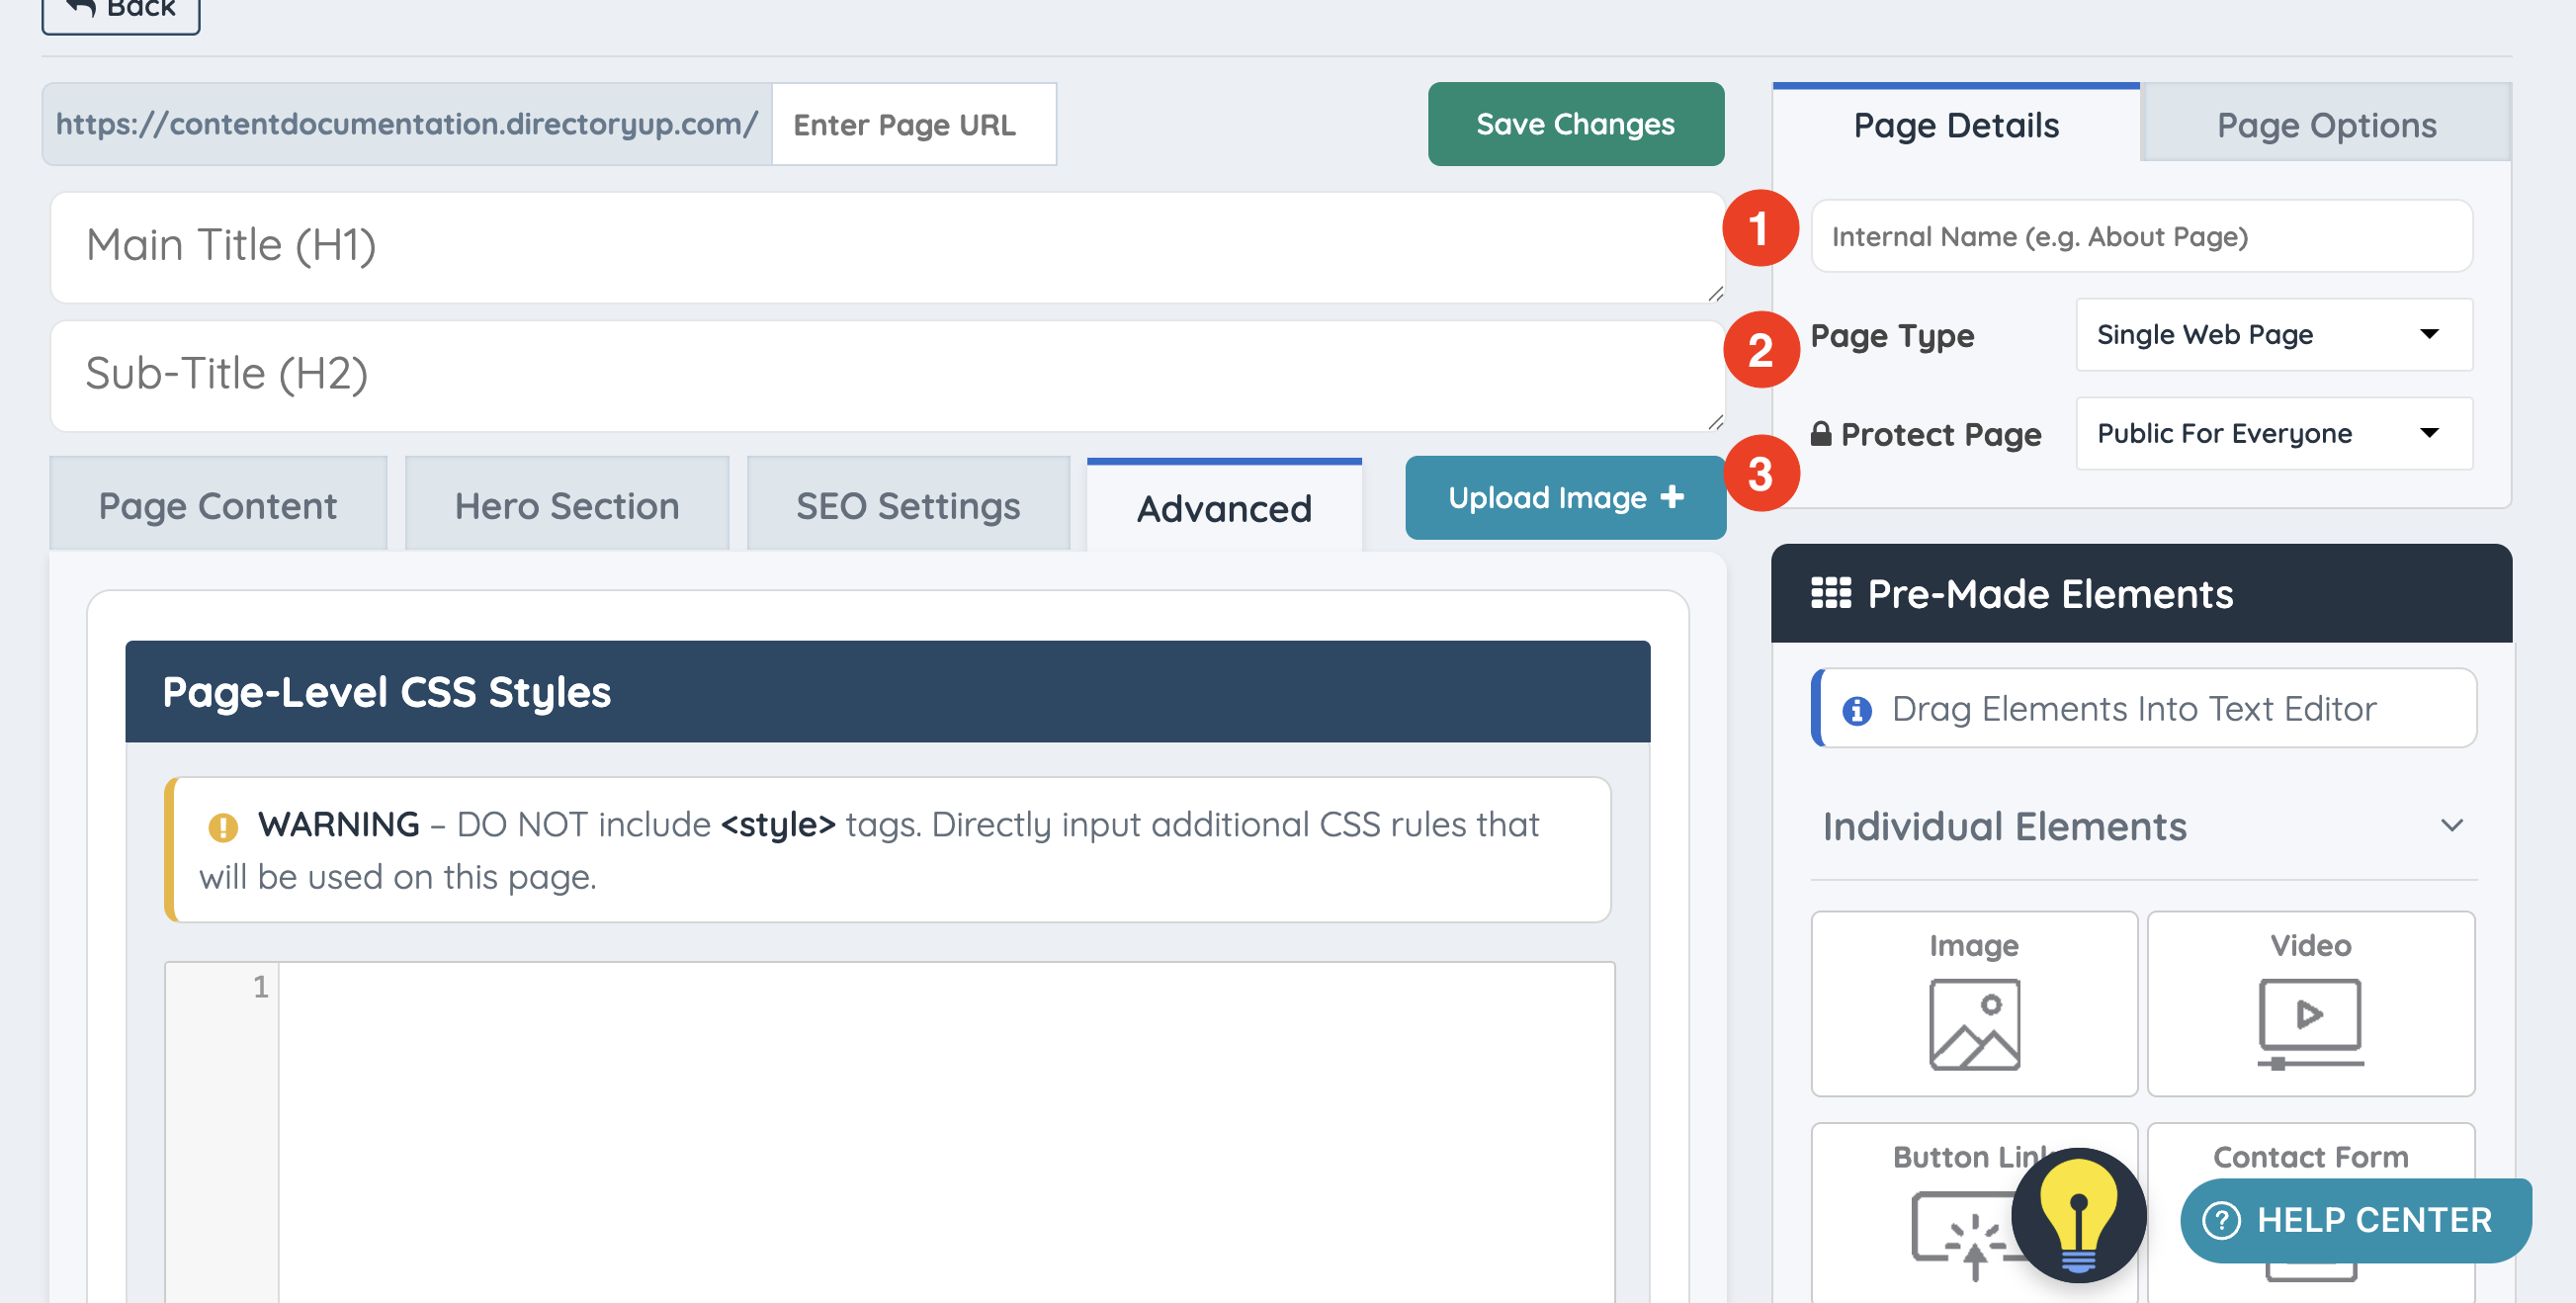The height and width of the screenshot is (1303, 2576).
Task: Click the yellow lightbulb tips icon
Action: click(x=2078, y=1215)
